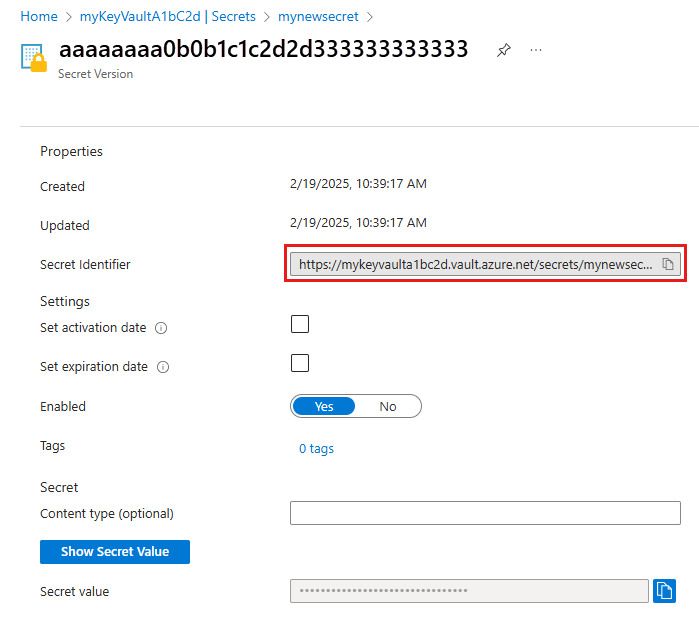Open mynewsecret breadcrumb
Screen dimensions: 699x622
(x=318, y=16)
